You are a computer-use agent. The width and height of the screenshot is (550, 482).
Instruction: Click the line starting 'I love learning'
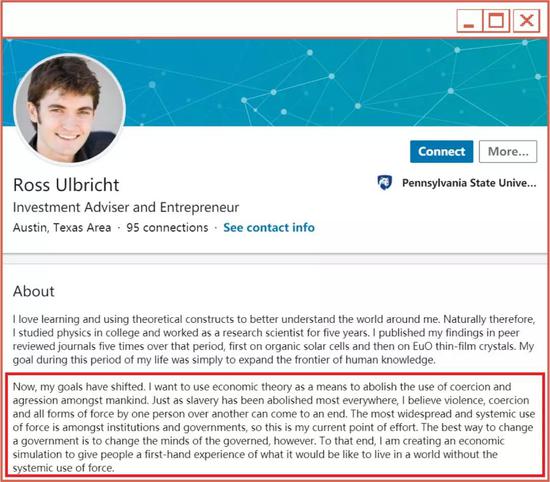pos(274,319)
